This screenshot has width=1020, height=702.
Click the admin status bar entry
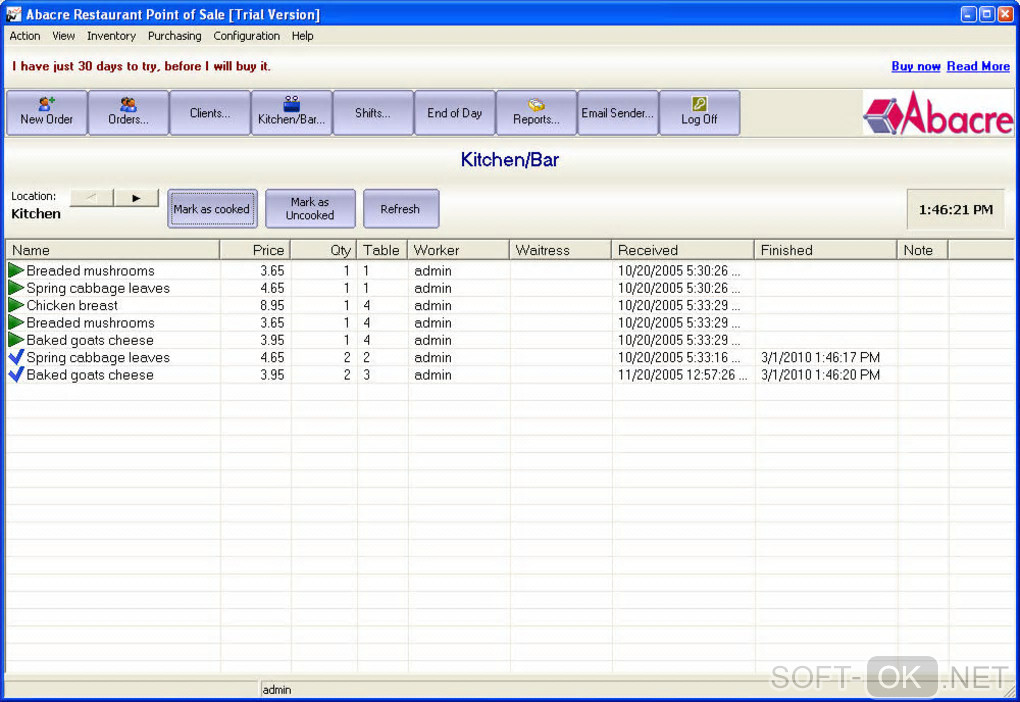coord(276,690)
